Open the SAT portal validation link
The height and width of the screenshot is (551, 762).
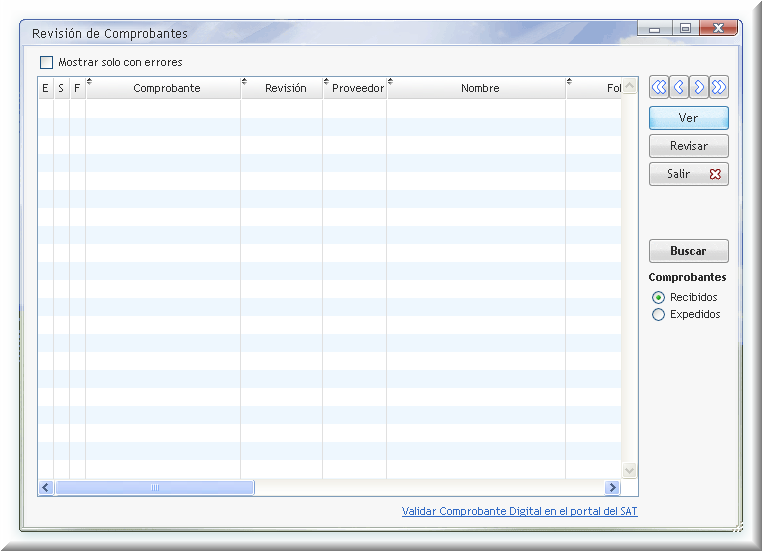519,511
